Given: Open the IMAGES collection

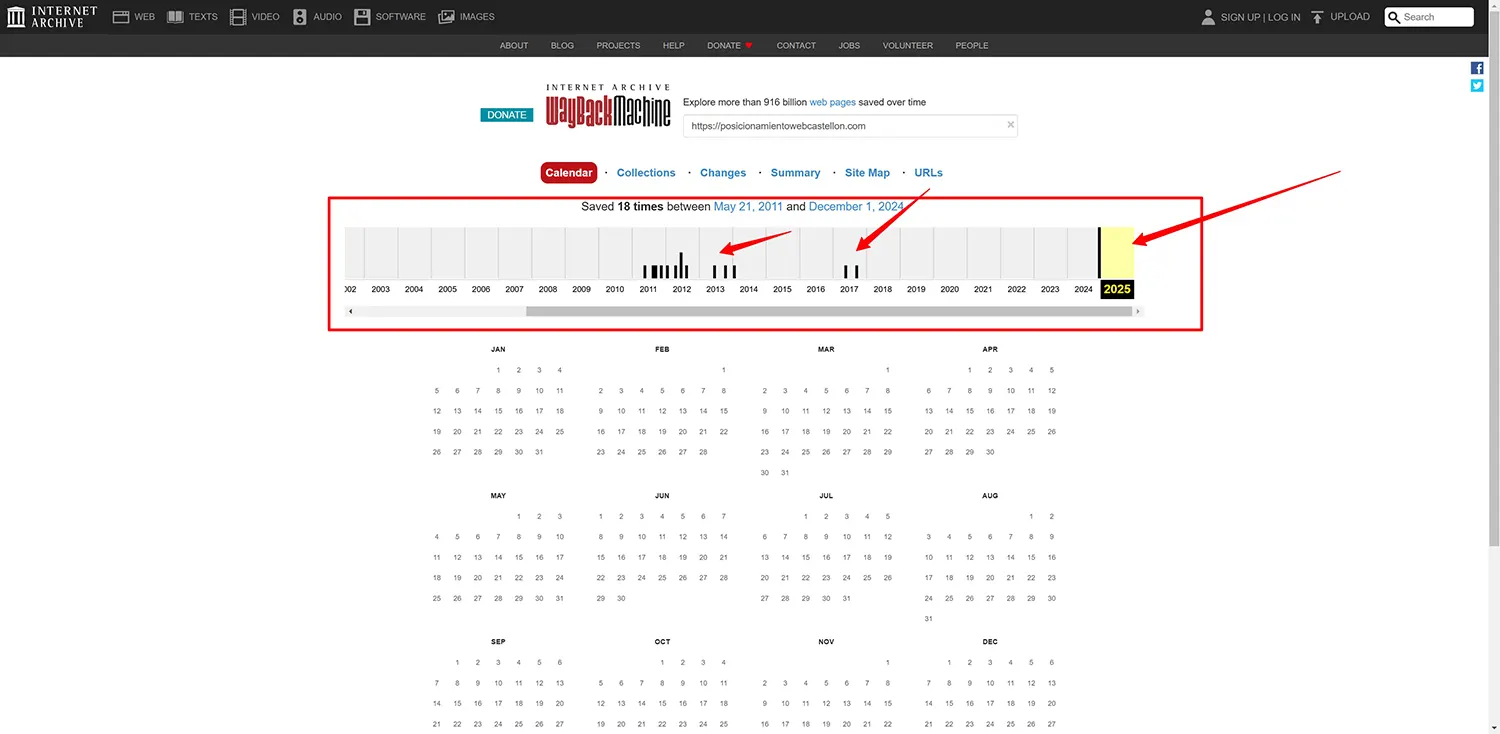Looking at the screenshot, I should tap(466, 16).
